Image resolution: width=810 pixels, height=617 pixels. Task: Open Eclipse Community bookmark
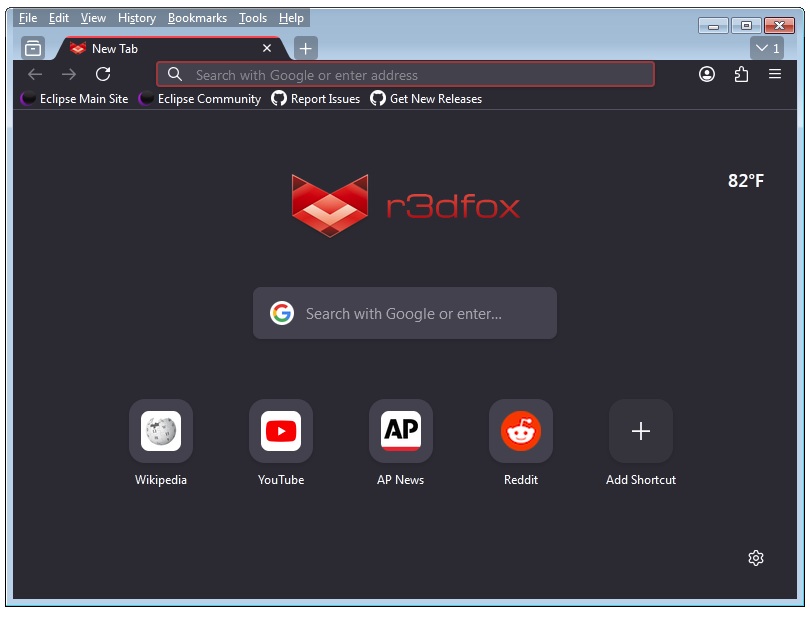point(200,99)
